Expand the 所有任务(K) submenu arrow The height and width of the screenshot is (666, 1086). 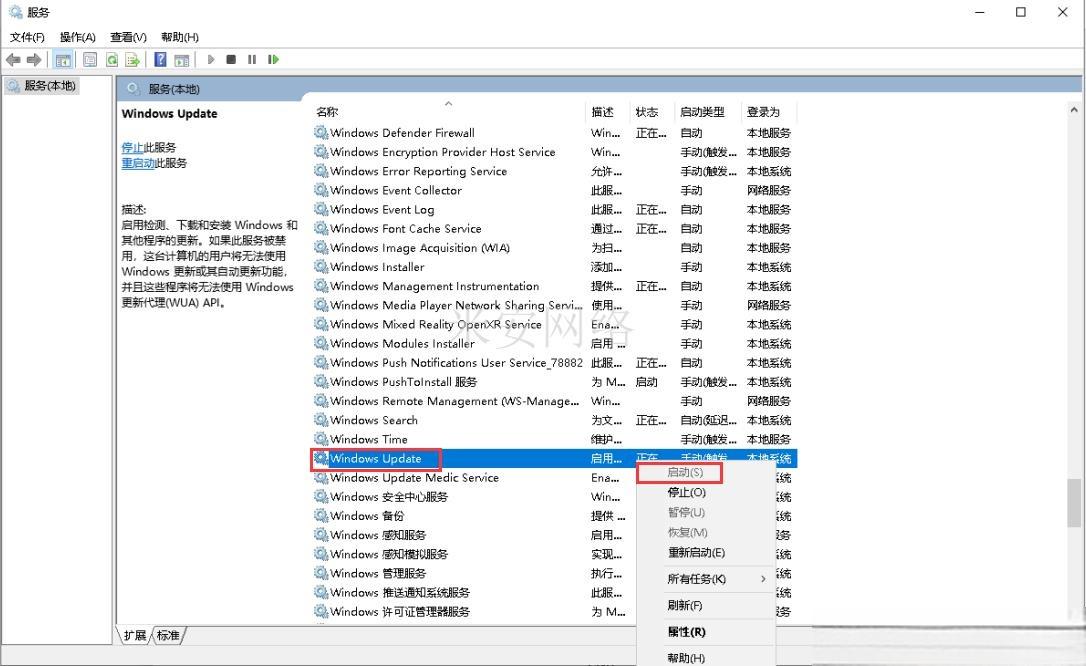(x=763, y=579)
